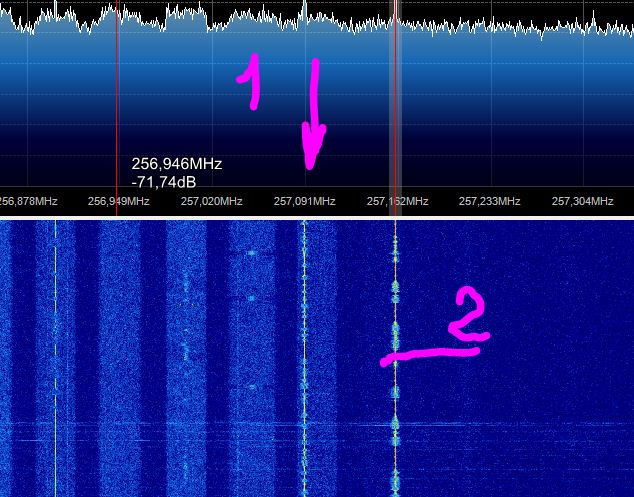Select the 257,020MHz label on frequency scale
This screenshot has height=497, width=634.
(x=212, y=201)
